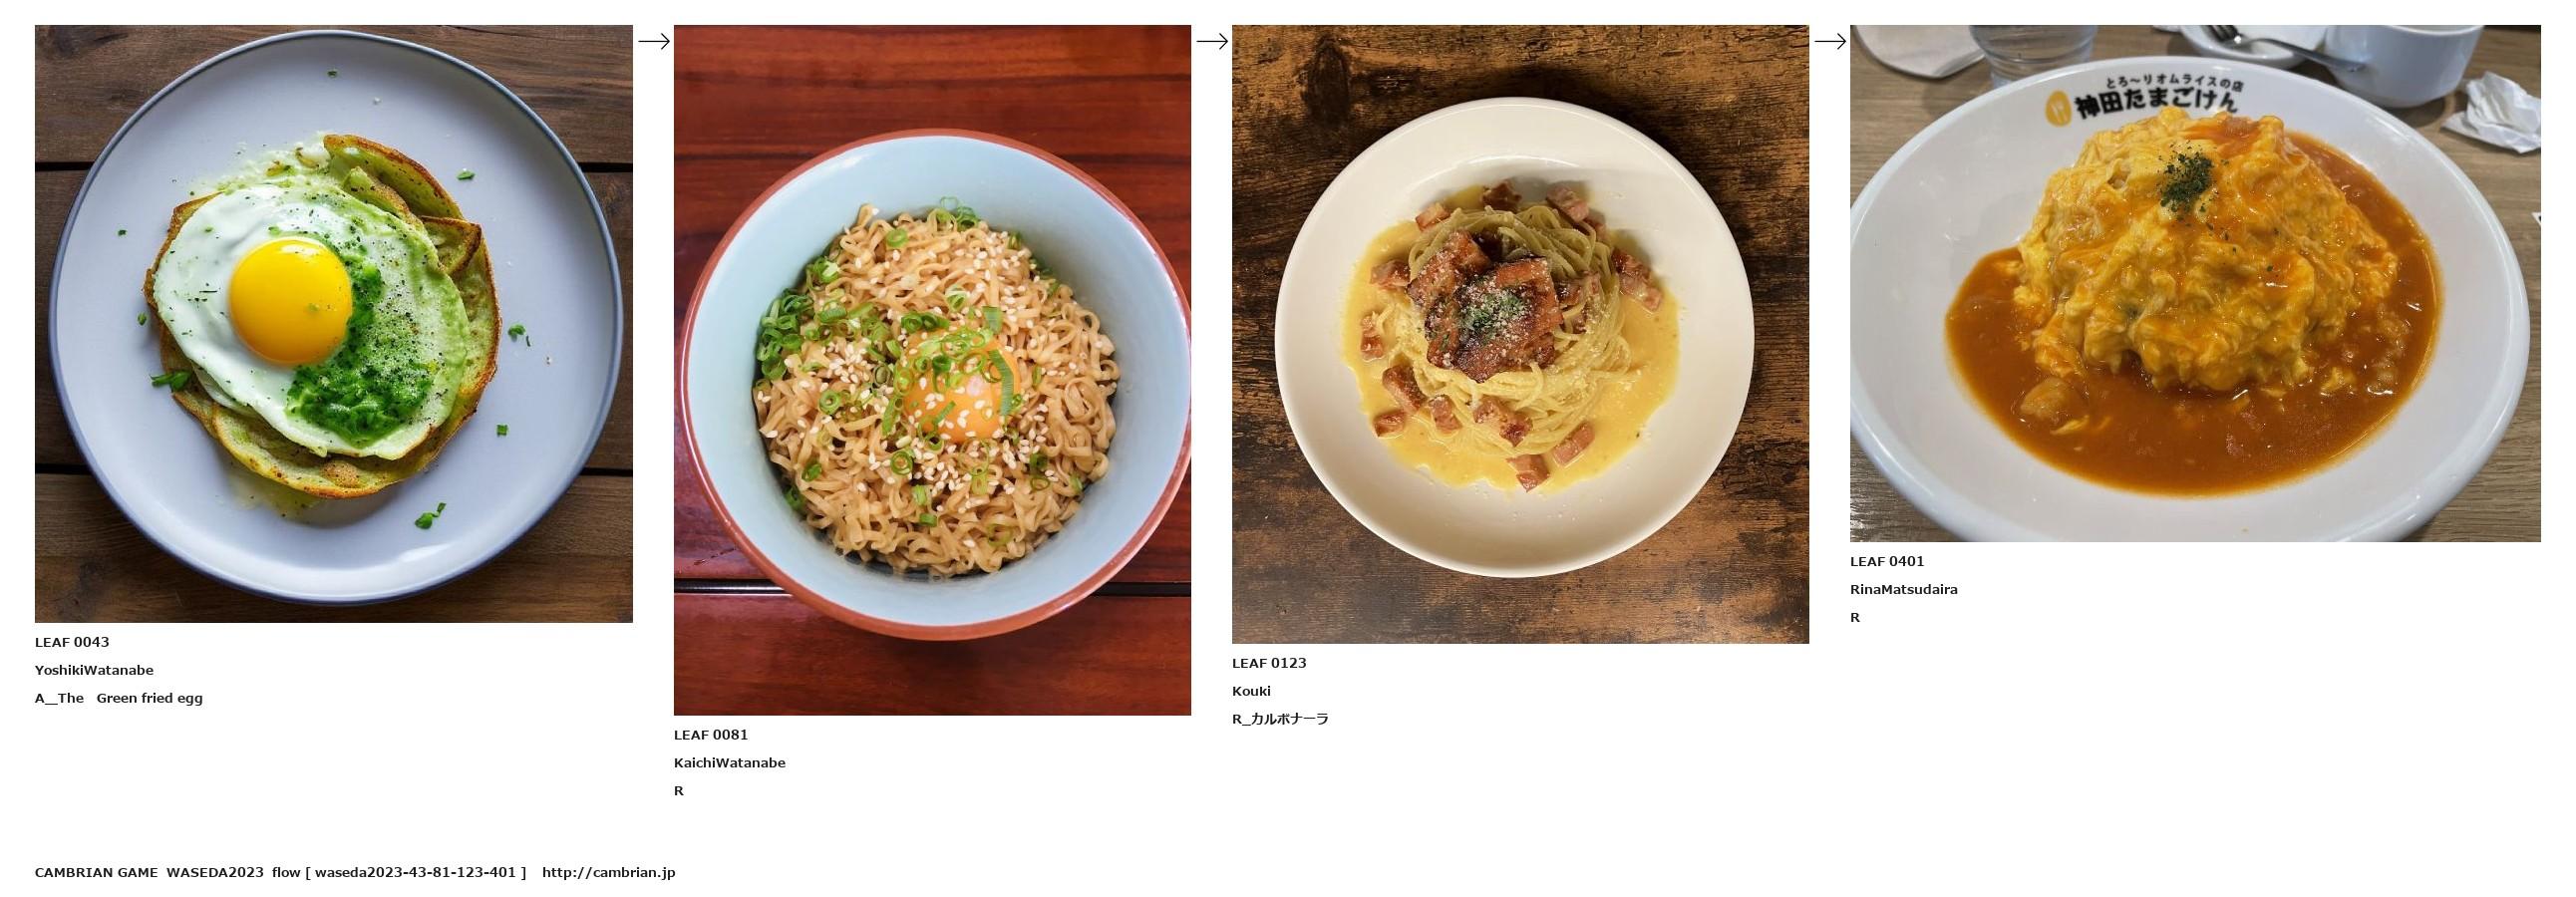This screenshot has width=2576, height=897.
Task: Open the noodle bowl with egg yolk photo
Action: [x=932, y=370]
